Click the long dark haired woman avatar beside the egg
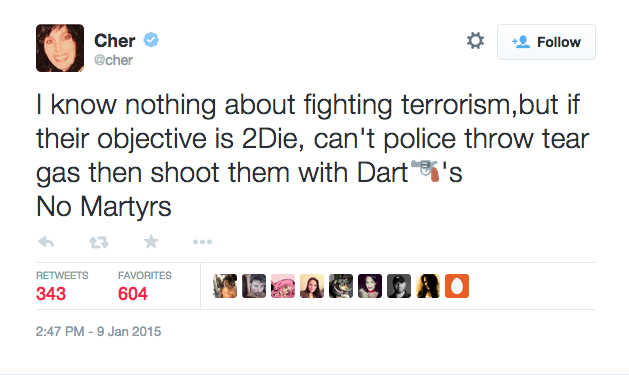Screen dimensions: 629x375 point(428,286)
